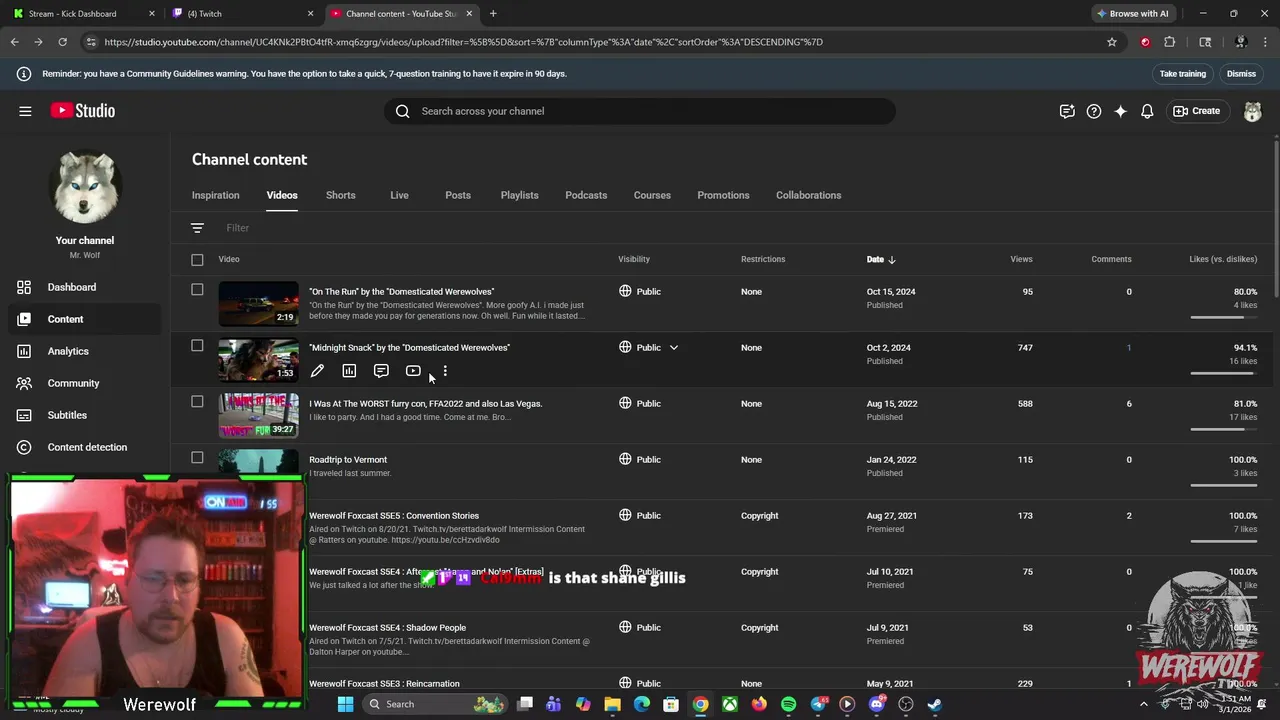The width and height of the screenshot is (1280, 720).
Task: Select checkbox for Roadtrip to Vermont video
Action: point(197,458)
